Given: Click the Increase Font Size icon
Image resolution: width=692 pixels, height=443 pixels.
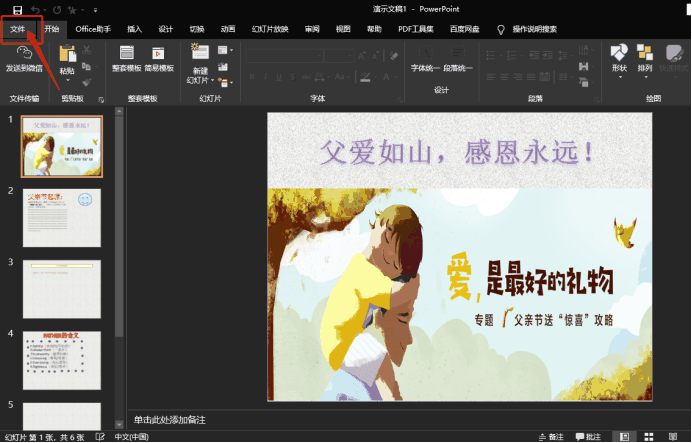Looking at the screenshot, I should coord(362,56).
